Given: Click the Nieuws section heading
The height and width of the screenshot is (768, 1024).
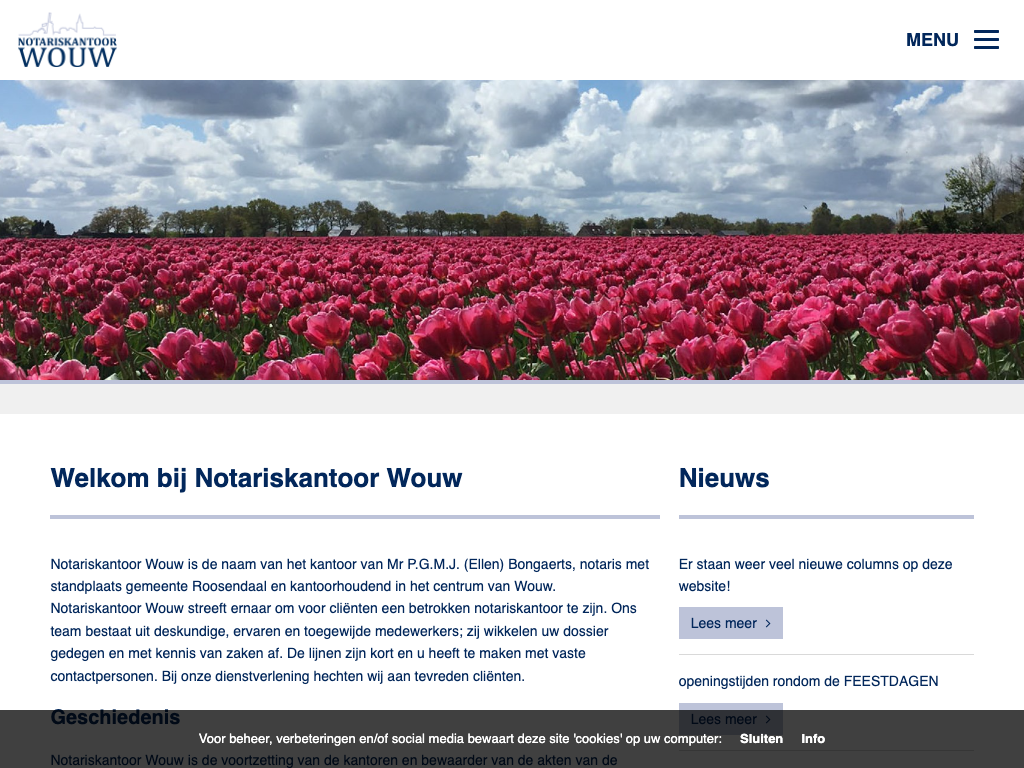Looking at the screenshot, I should pos(724,478).
